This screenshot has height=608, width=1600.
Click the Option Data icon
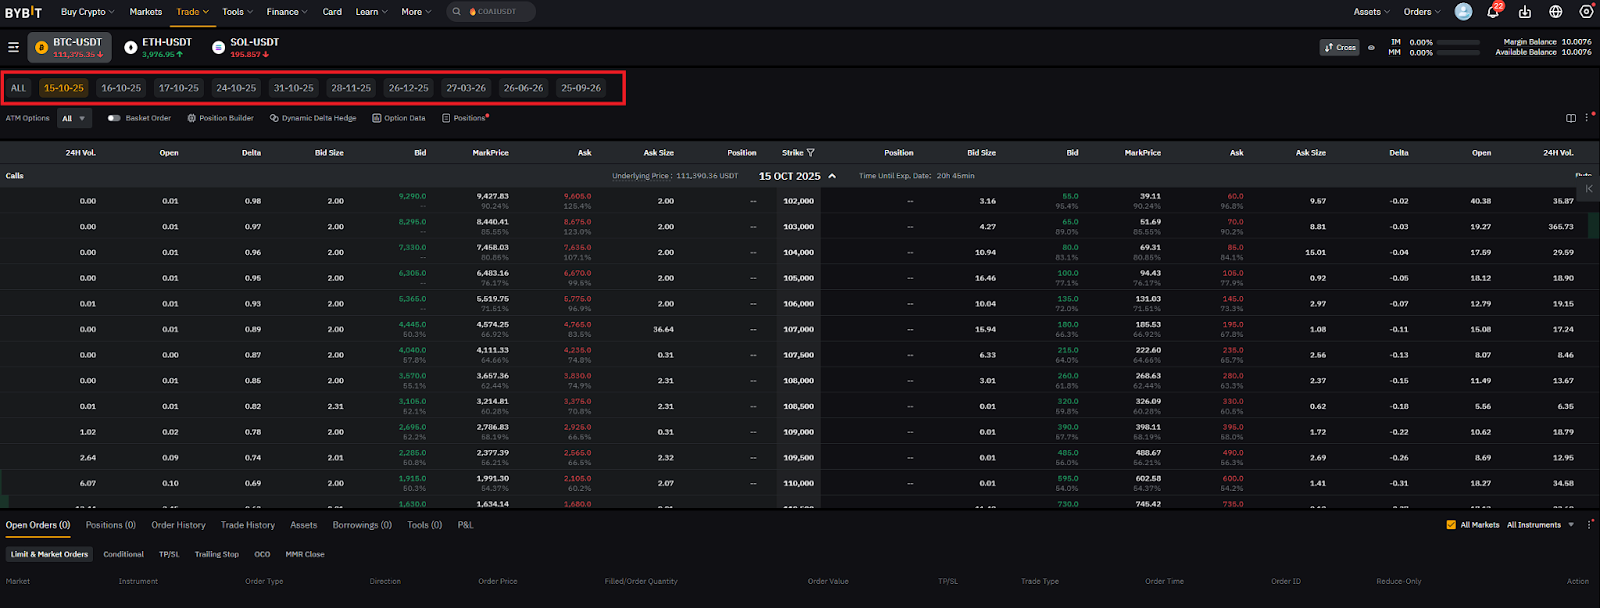coord(377,118)
